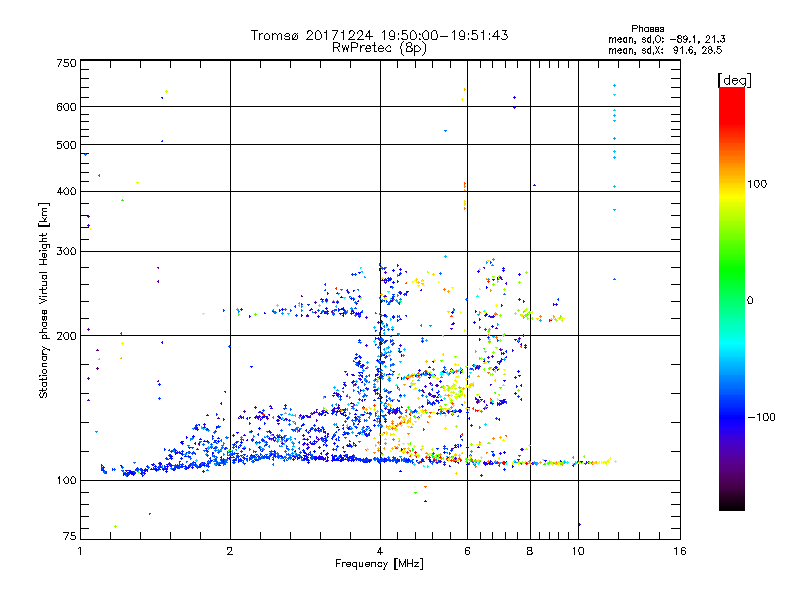
Task: Click the '[deg]' colorbar unit label
Action: pyautogui.click(x=734, y=80)
